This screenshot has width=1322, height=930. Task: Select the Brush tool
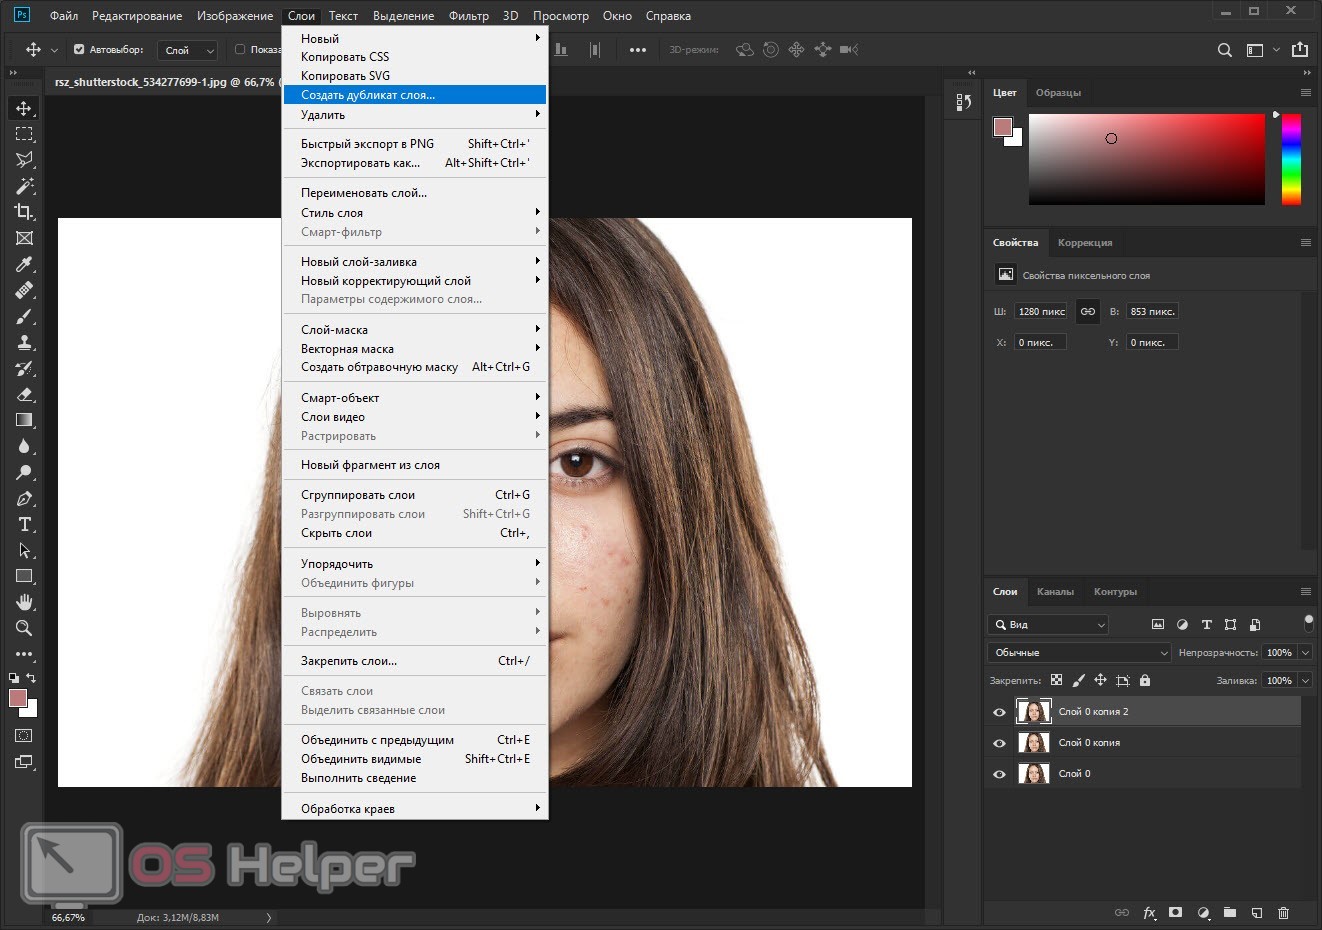tap(24, 316)
